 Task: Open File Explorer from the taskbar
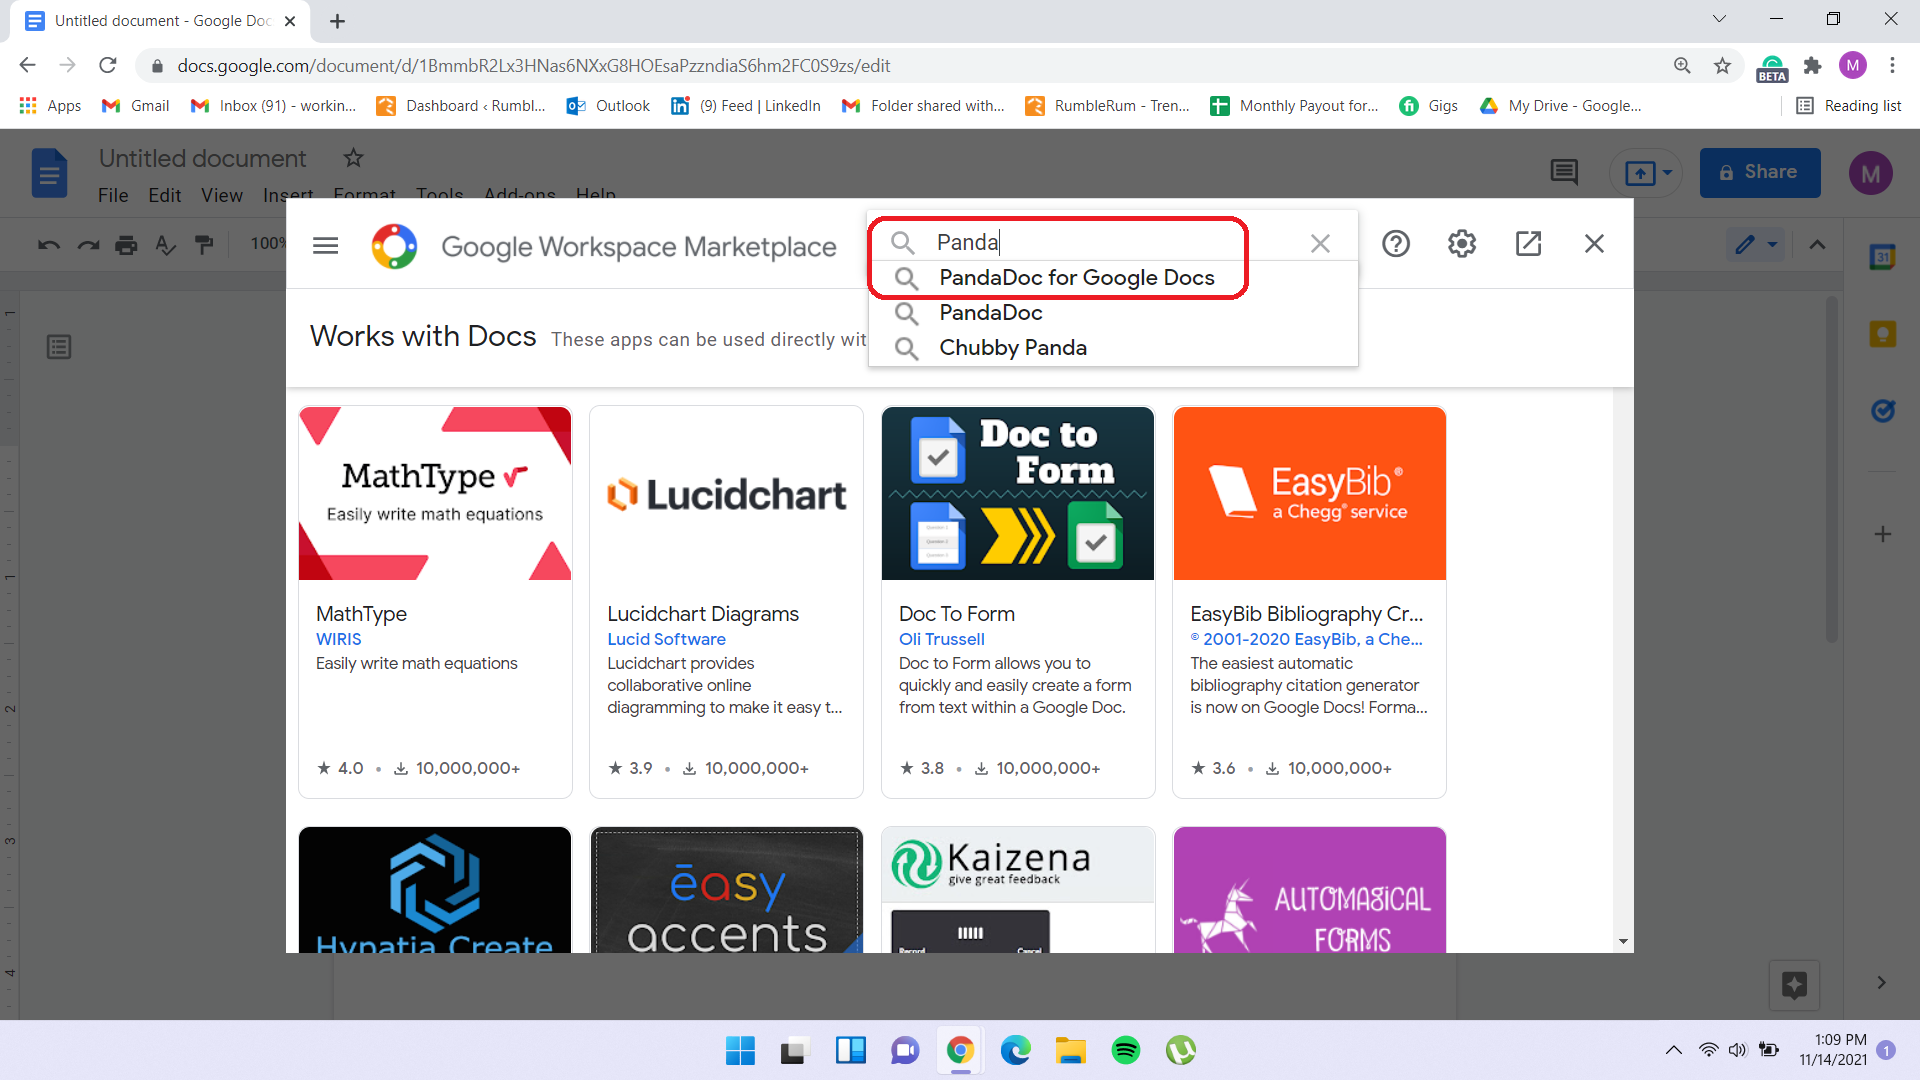click(1070, 1050)
